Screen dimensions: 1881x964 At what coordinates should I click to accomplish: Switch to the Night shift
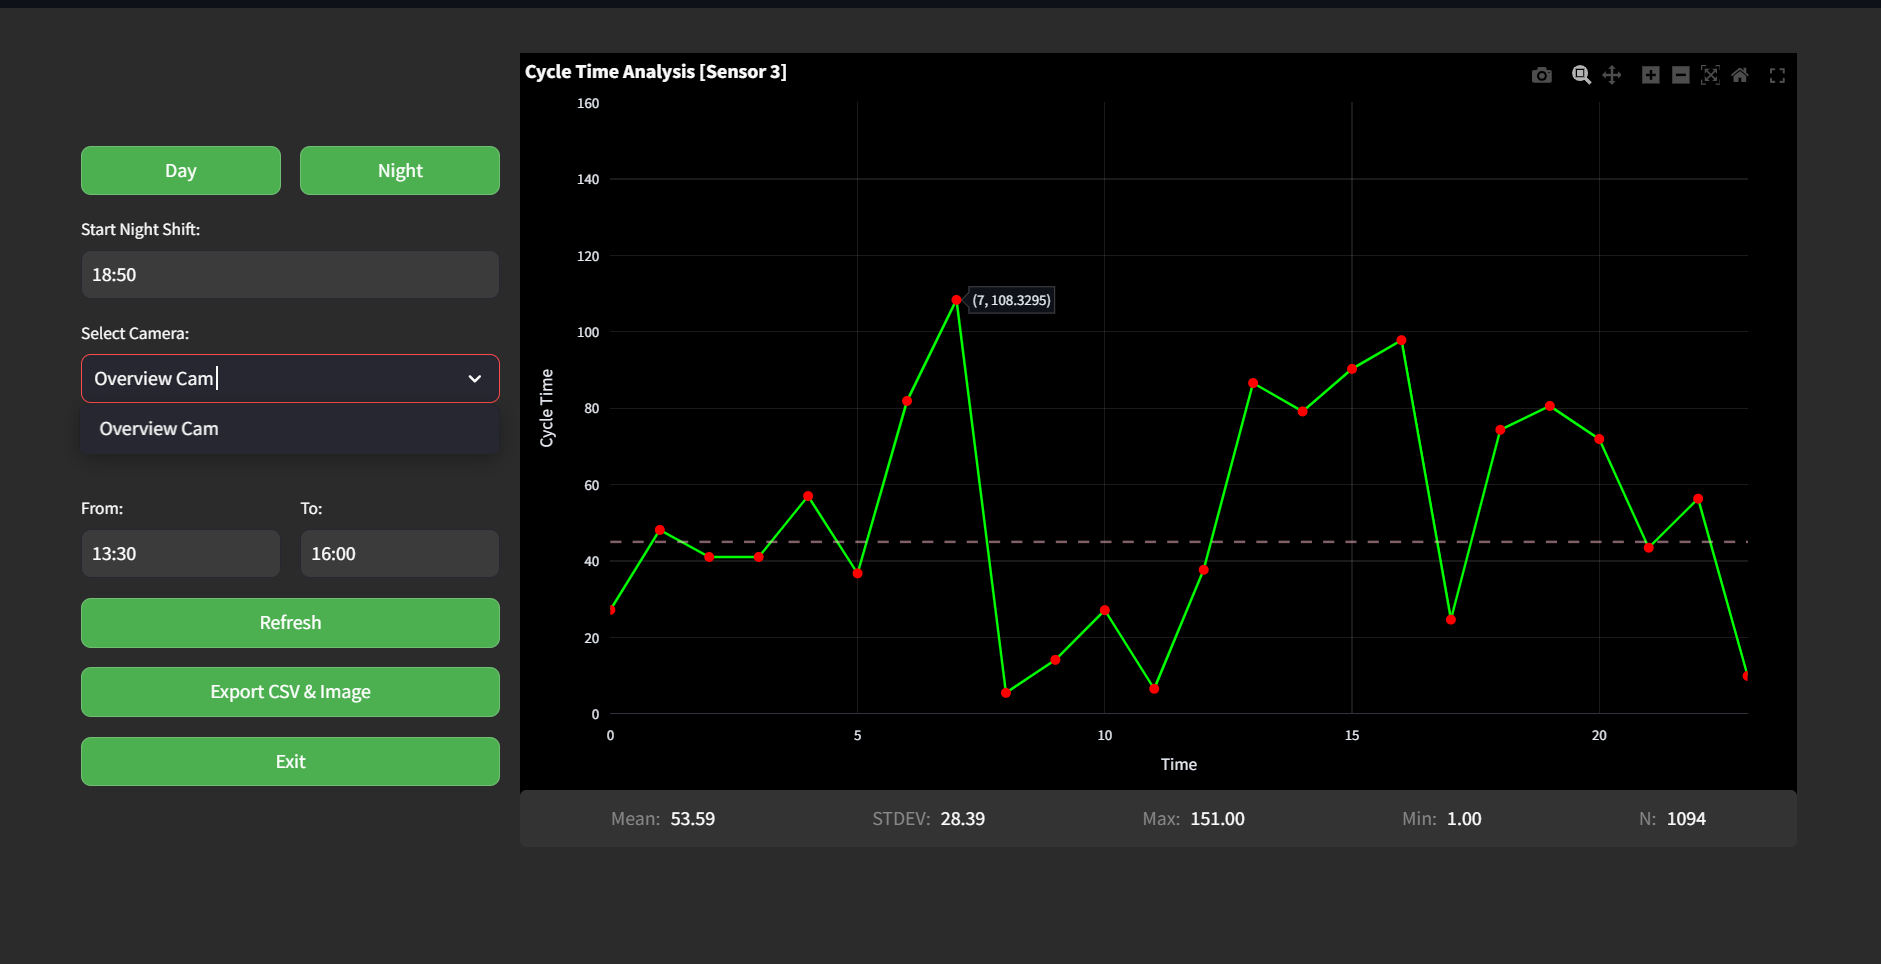[400, 171]
